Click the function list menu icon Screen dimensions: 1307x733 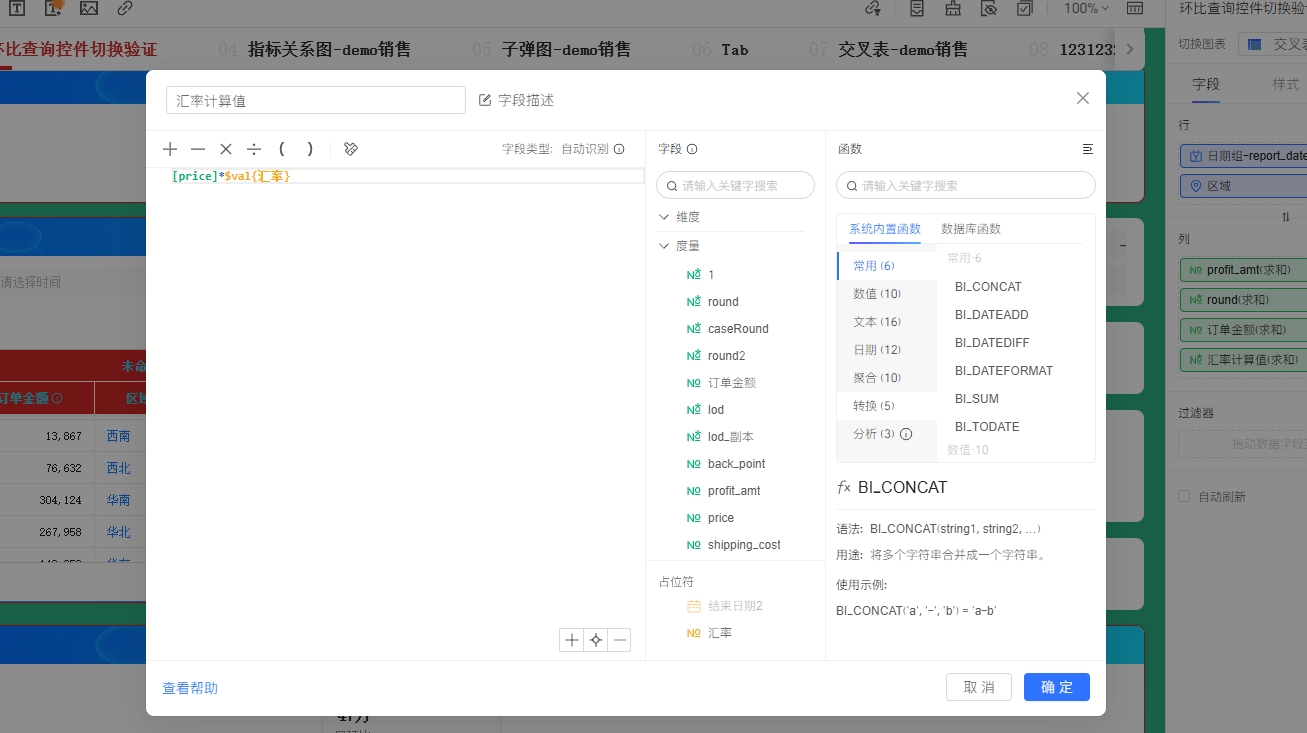pos(1088,149)
